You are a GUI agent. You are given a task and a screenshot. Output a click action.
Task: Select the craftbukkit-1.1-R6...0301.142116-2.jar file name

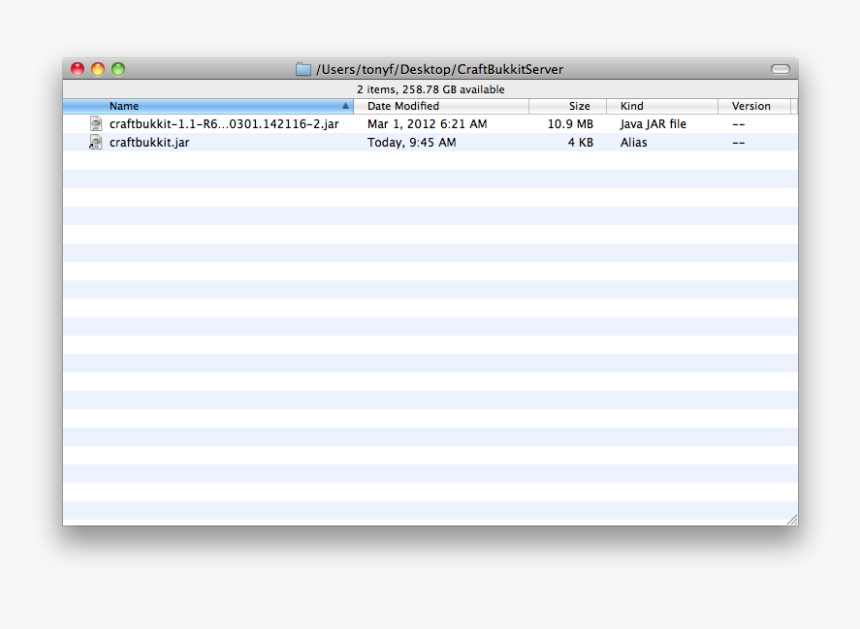coord(224,124)
